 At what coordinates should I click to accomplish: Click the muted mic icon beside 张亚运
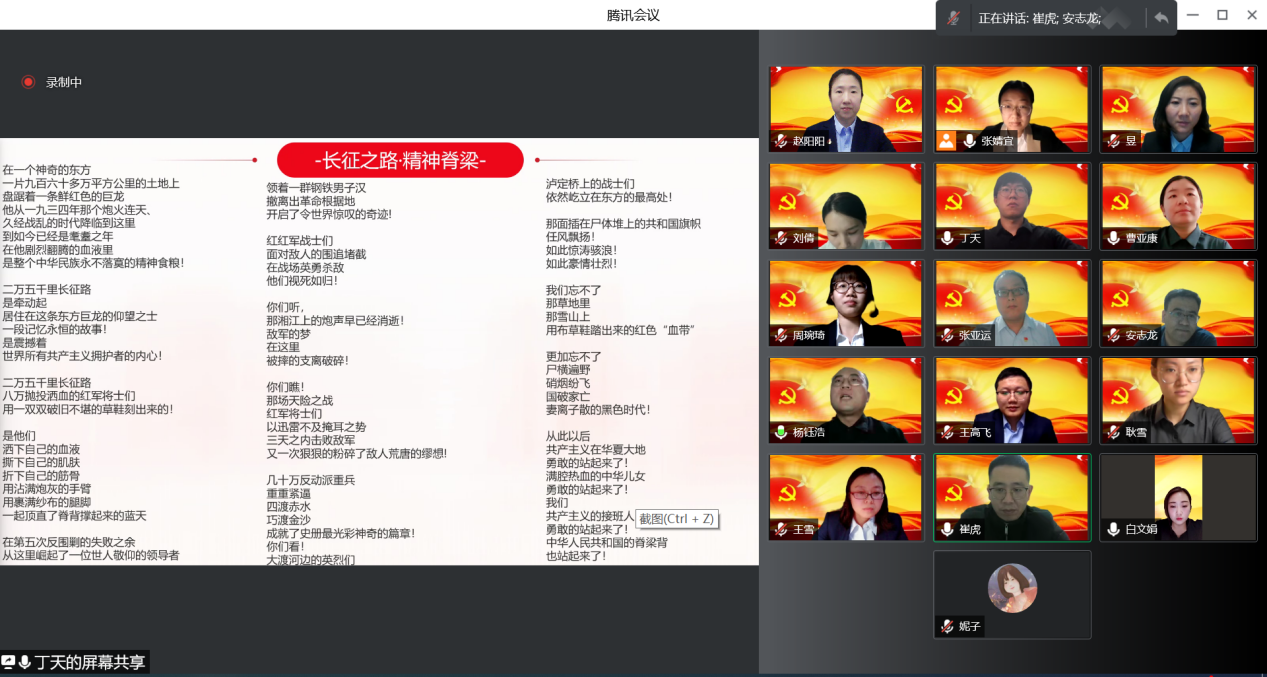(946, 335)
